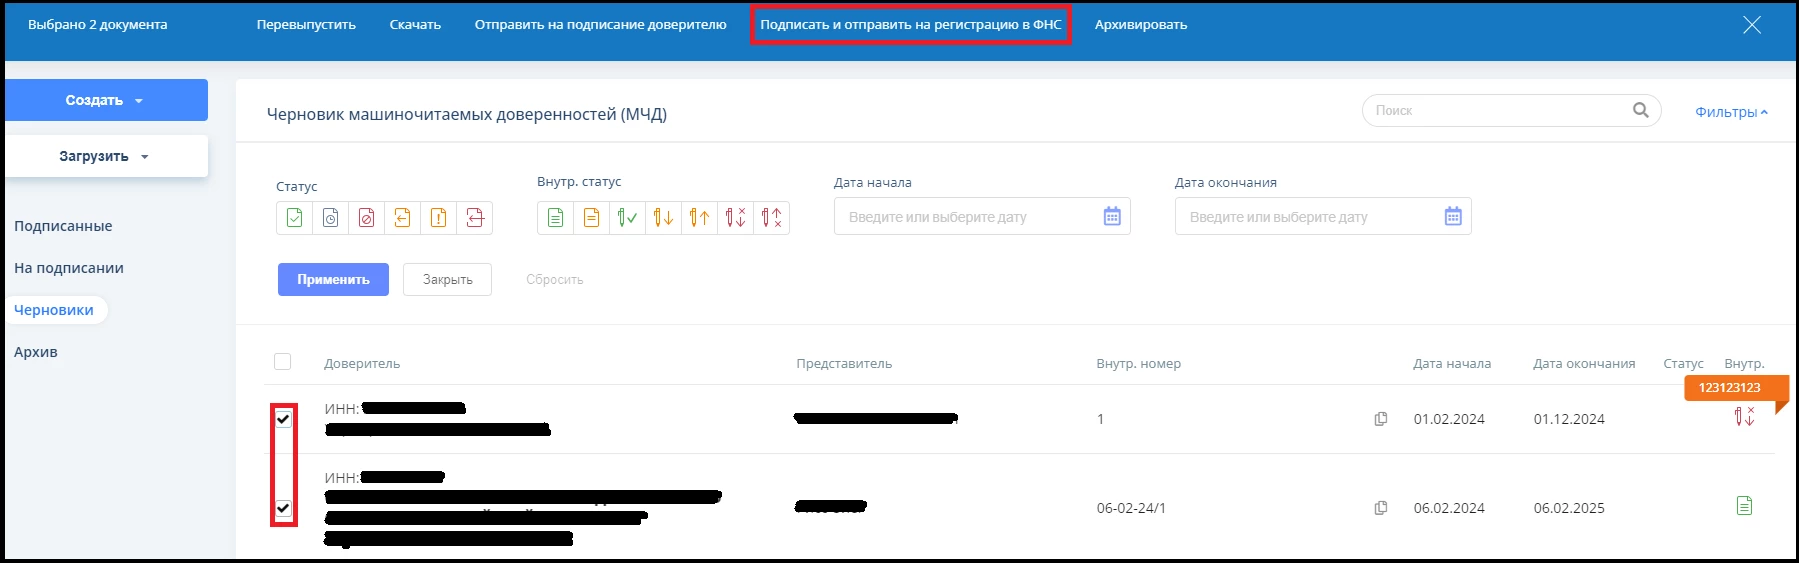Click the Поиск search field
Image resolution: width=1799 pixels, height=563 pixels.
[x=1495, y=111]
